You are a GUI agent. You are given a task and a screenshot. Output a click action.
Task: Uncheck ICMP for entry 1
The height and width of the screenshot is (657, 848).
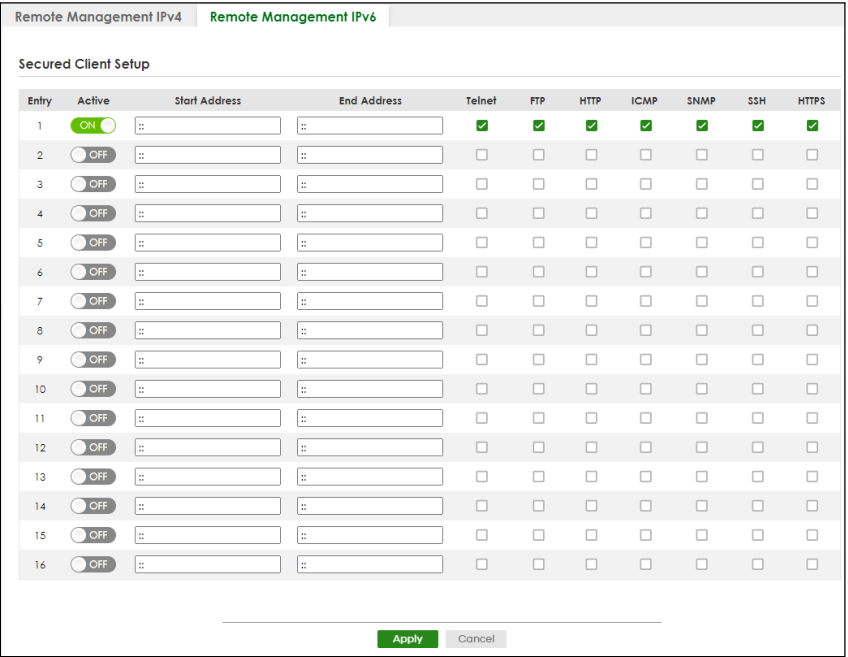[x=645, y=125]
